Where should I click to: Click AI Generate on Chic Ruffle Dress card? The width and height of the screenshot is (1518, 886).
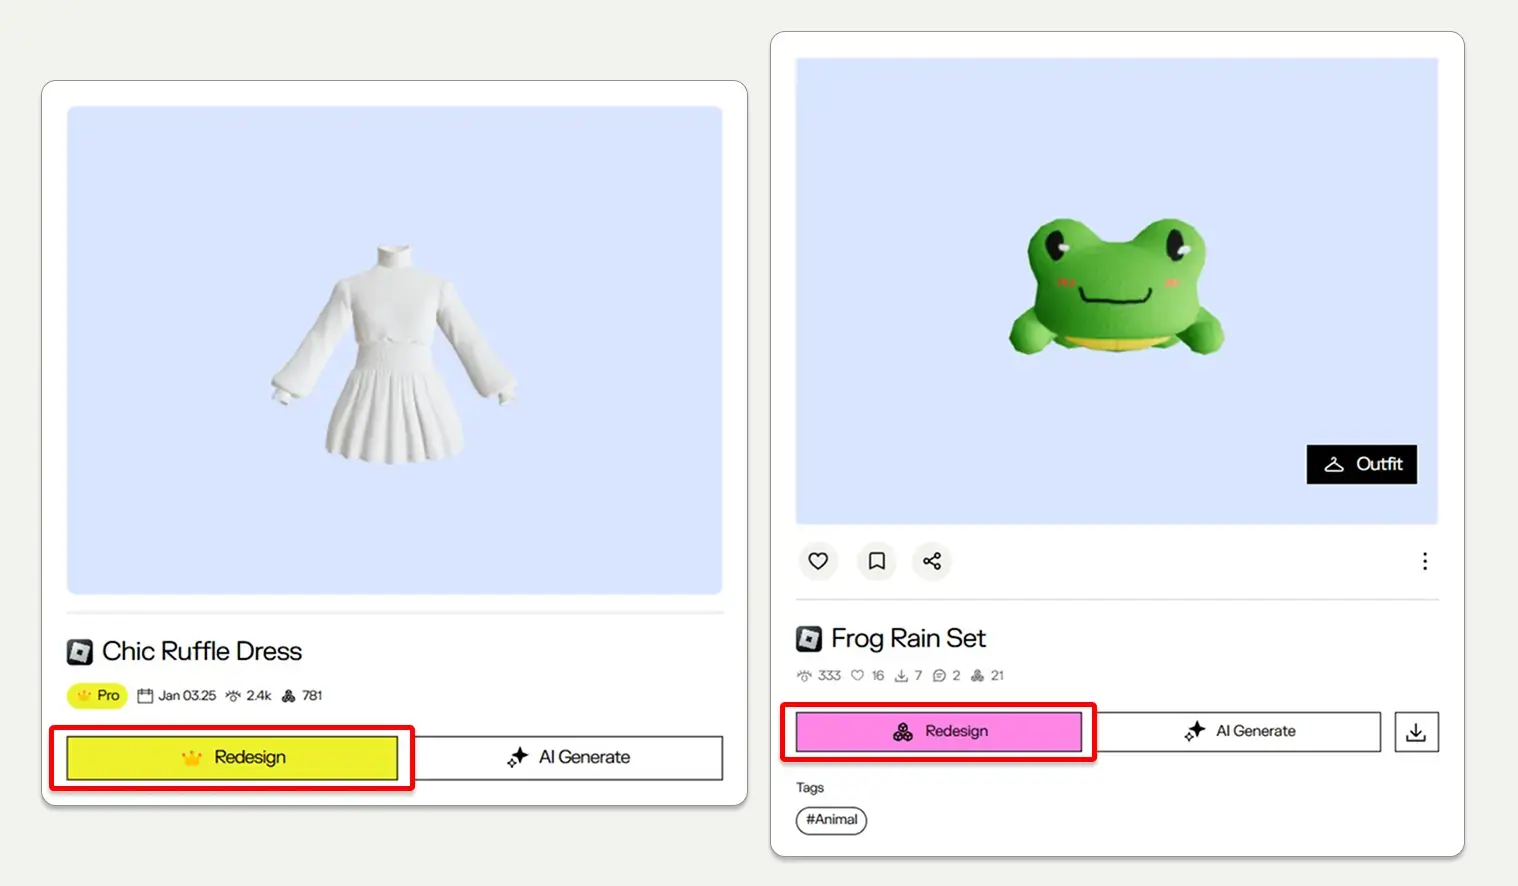(x=568, y=758)
